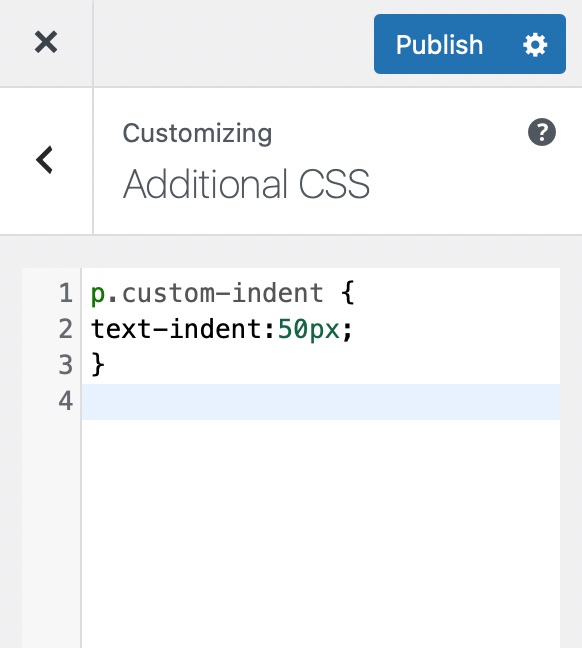
Task: Click the opening curly brace on line 1
Action: point(348,293)
